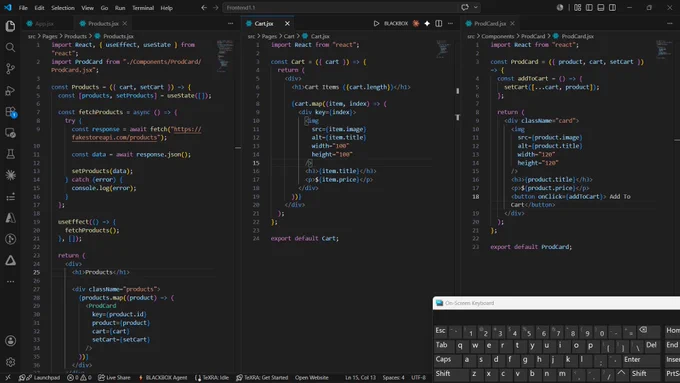Screen dimensions: 680x383
Task: Switch to the Products.jsx tab
Action: click(x=103, y=23)
